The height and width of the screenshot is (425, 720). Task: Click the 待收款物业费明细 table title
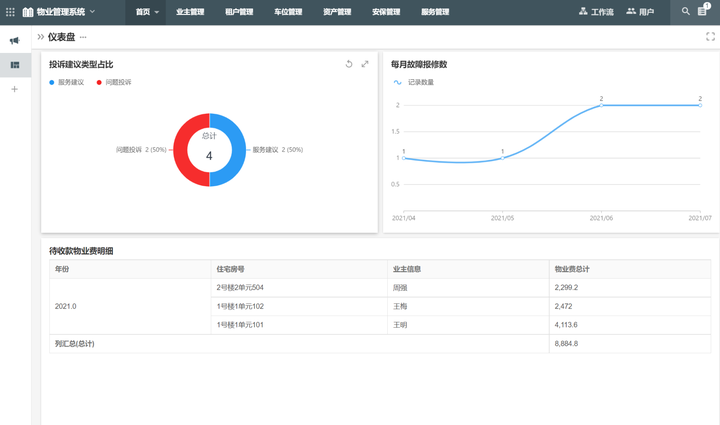(81, 251)
